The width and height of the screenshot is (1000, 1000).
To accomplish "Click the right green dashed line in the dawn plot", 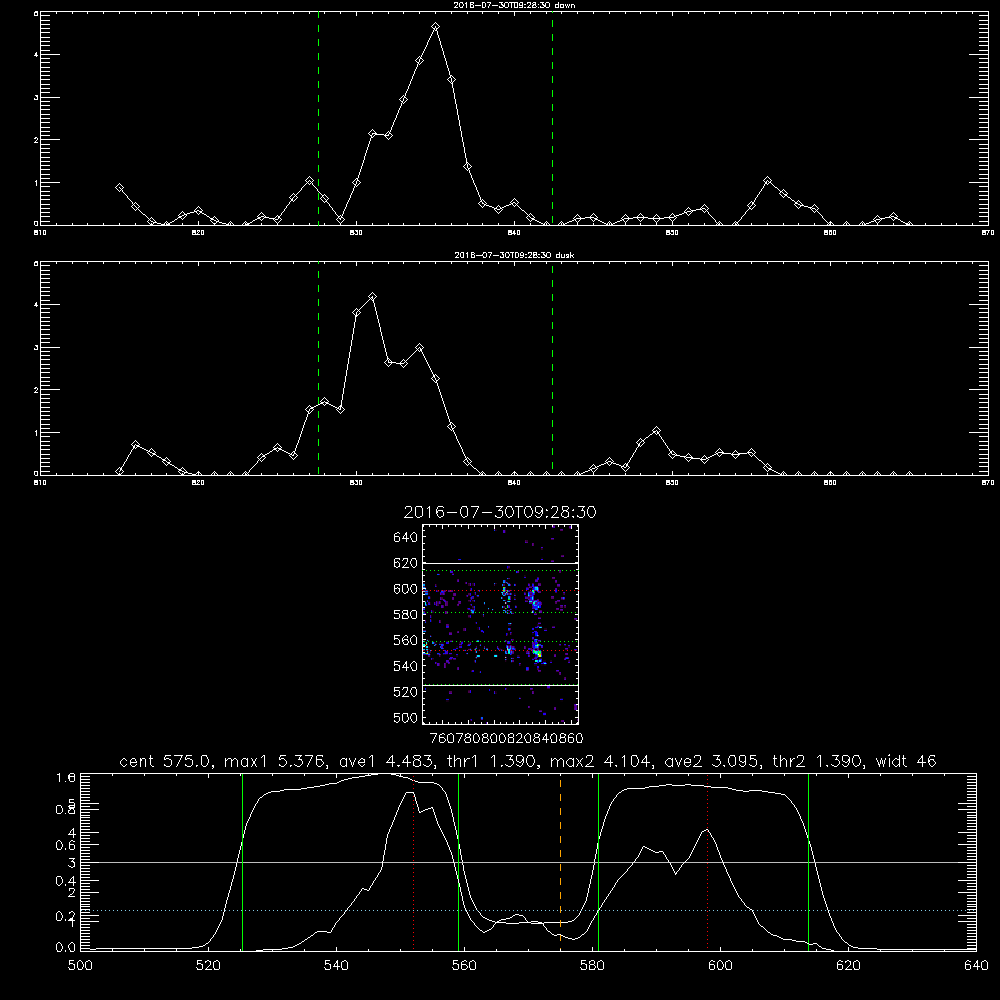I will point(552,121).
